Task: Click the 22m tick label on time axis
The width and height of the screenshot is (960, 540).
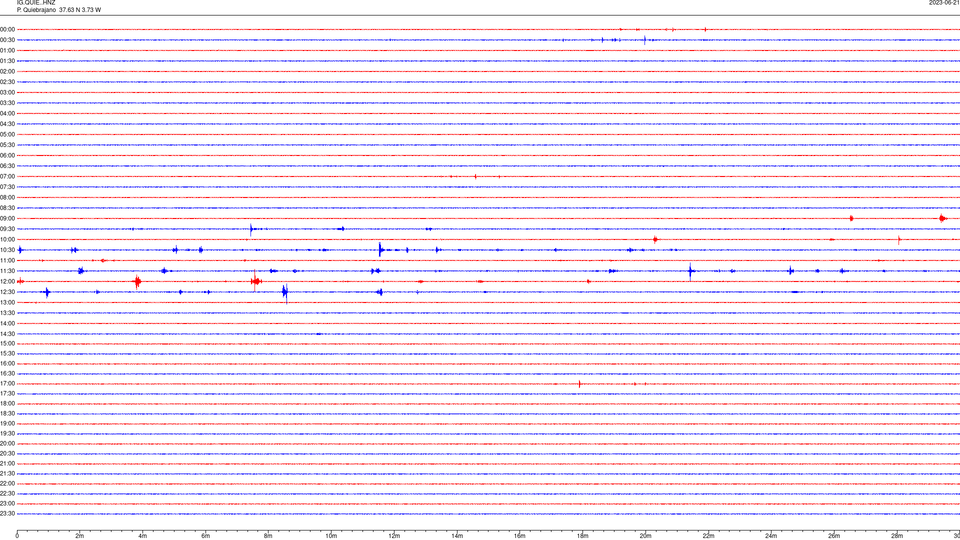Action: (x=708, y=536)
